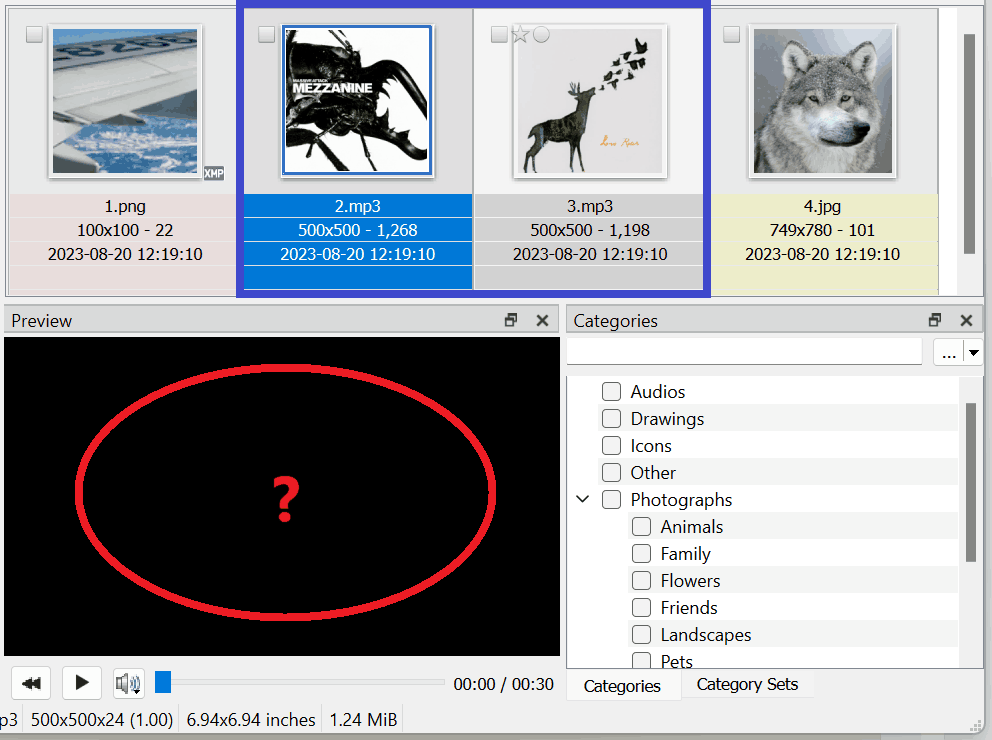Click the color label circle on 3.mp3
The image size is (992, 740).
click(541, 34)
